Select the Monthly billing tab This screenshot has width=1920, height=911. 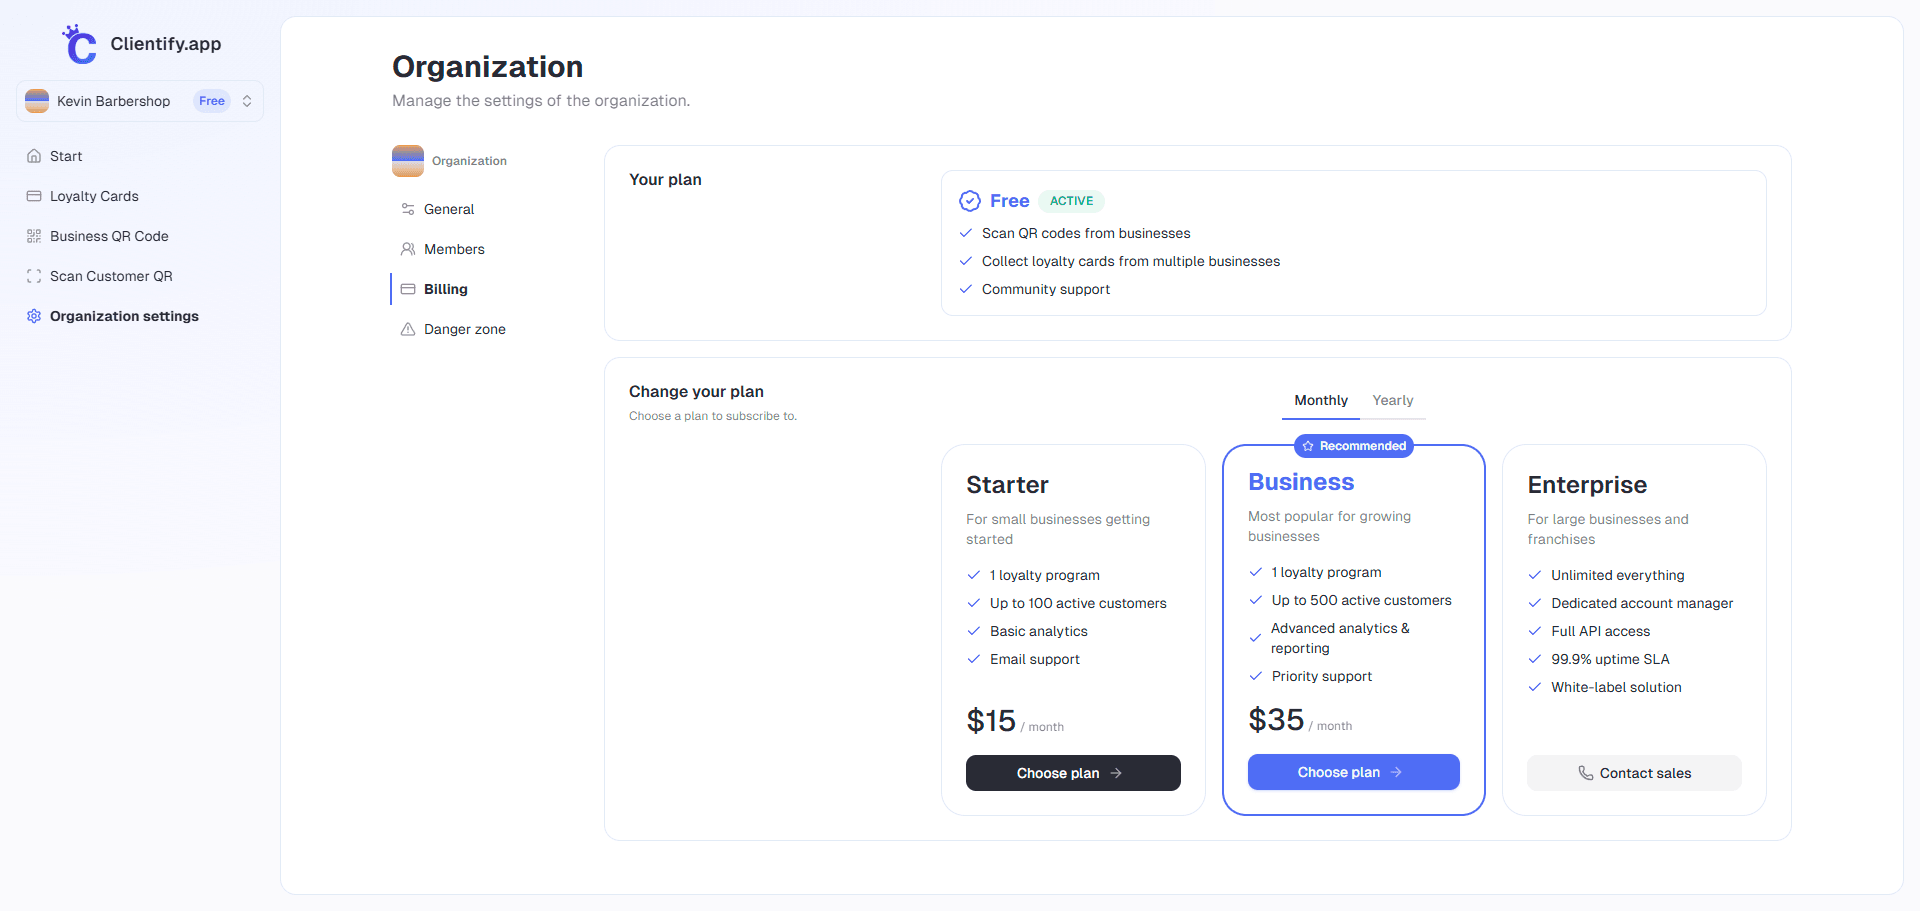1320,400
